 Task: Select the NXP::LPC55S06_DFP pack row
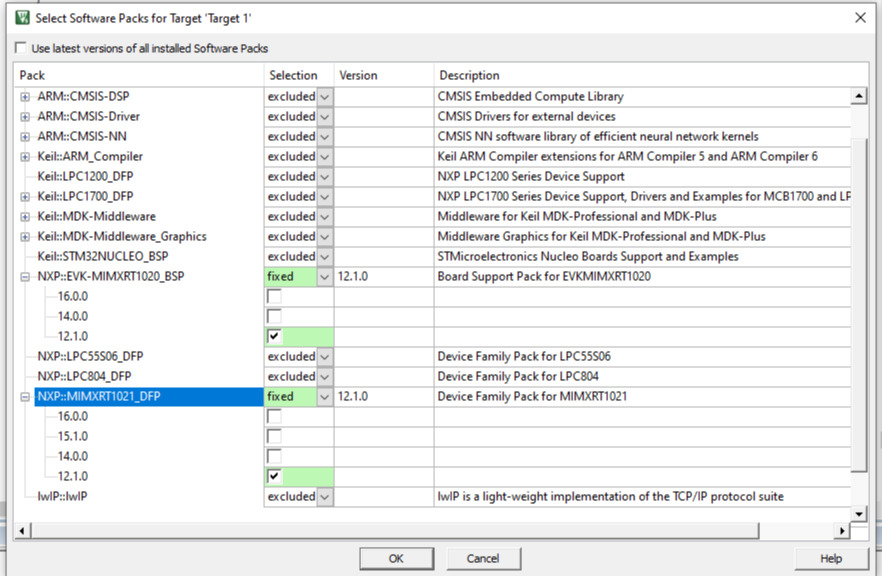(100, 356)
